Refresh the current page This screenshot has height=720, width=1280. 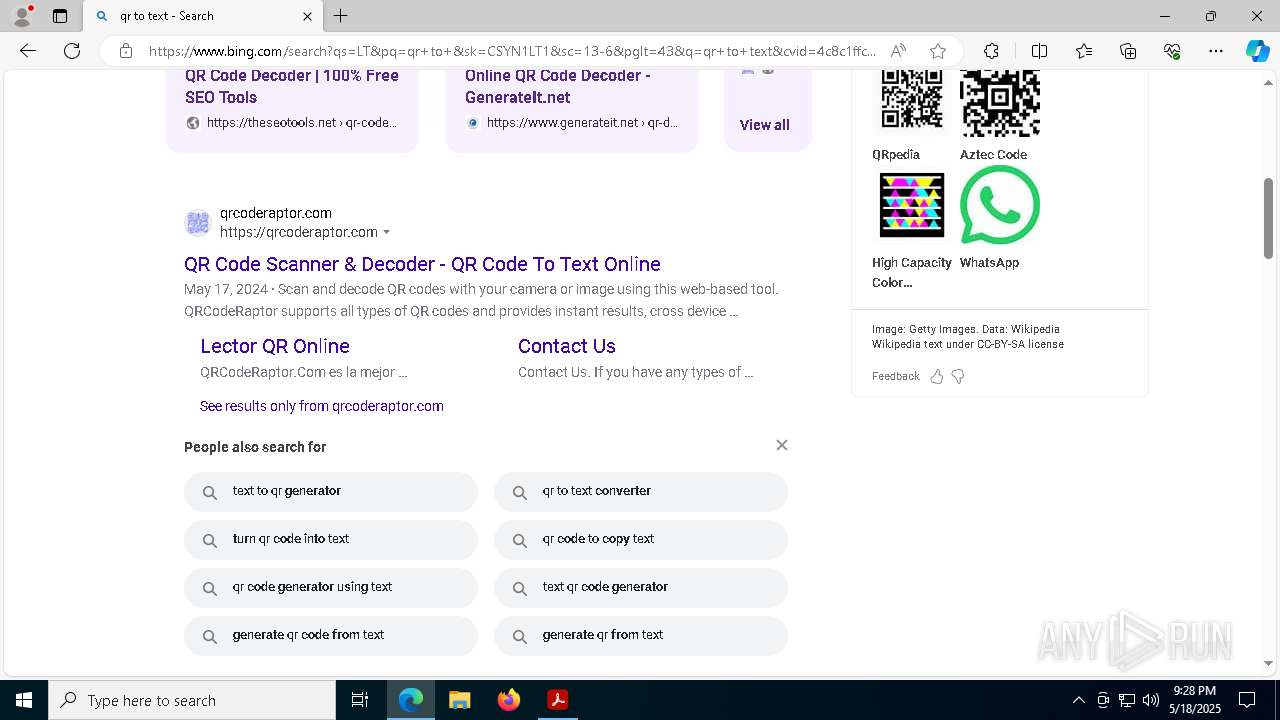[x=72, y=51]
